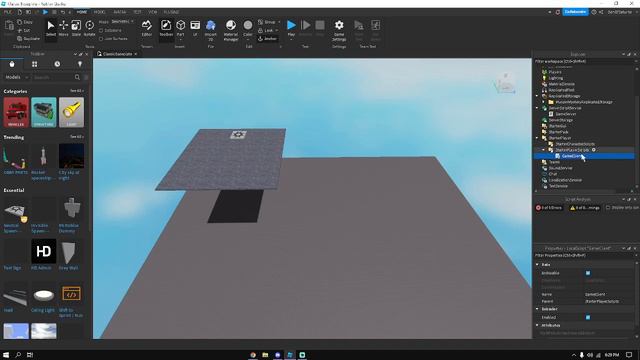Open the UI editor button
The image size is (640, 360).
click(195, 29)
